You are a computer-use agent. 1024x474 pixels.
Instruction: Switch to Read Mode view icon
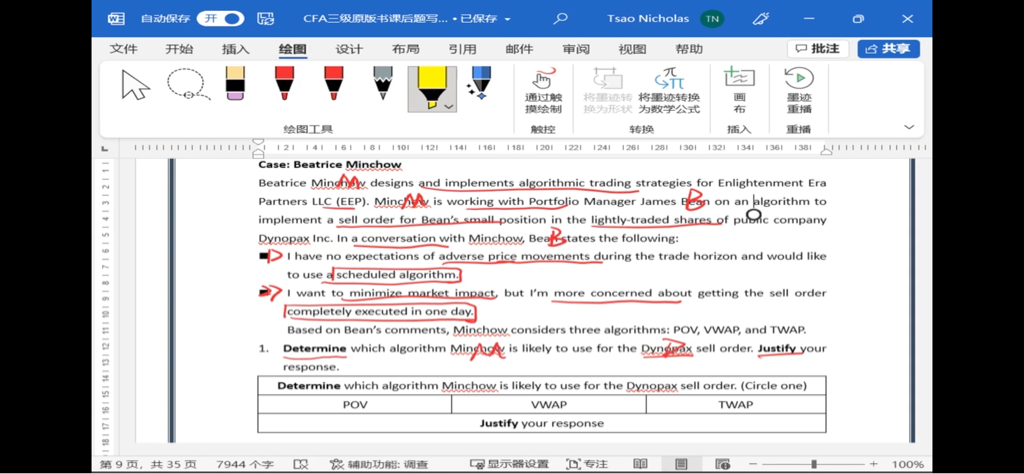pos(640,464)
